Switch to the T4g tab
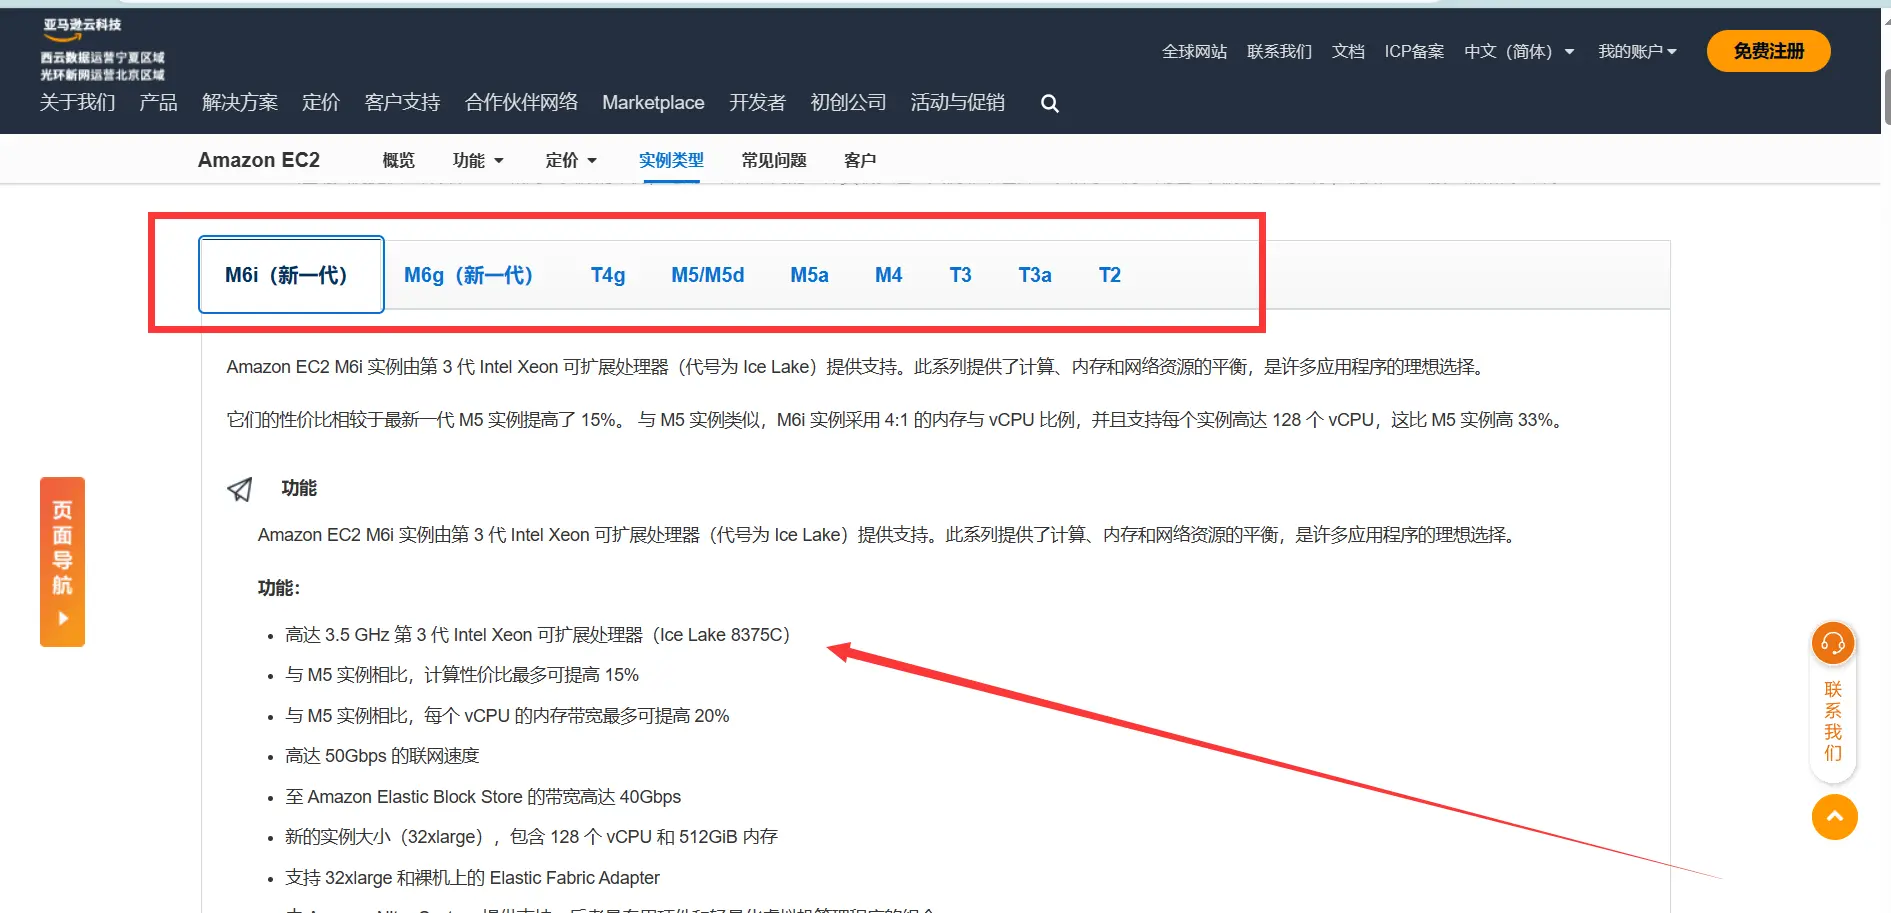Image resolution: width=1891 pixels, height=913 pixels. [608, 275]
